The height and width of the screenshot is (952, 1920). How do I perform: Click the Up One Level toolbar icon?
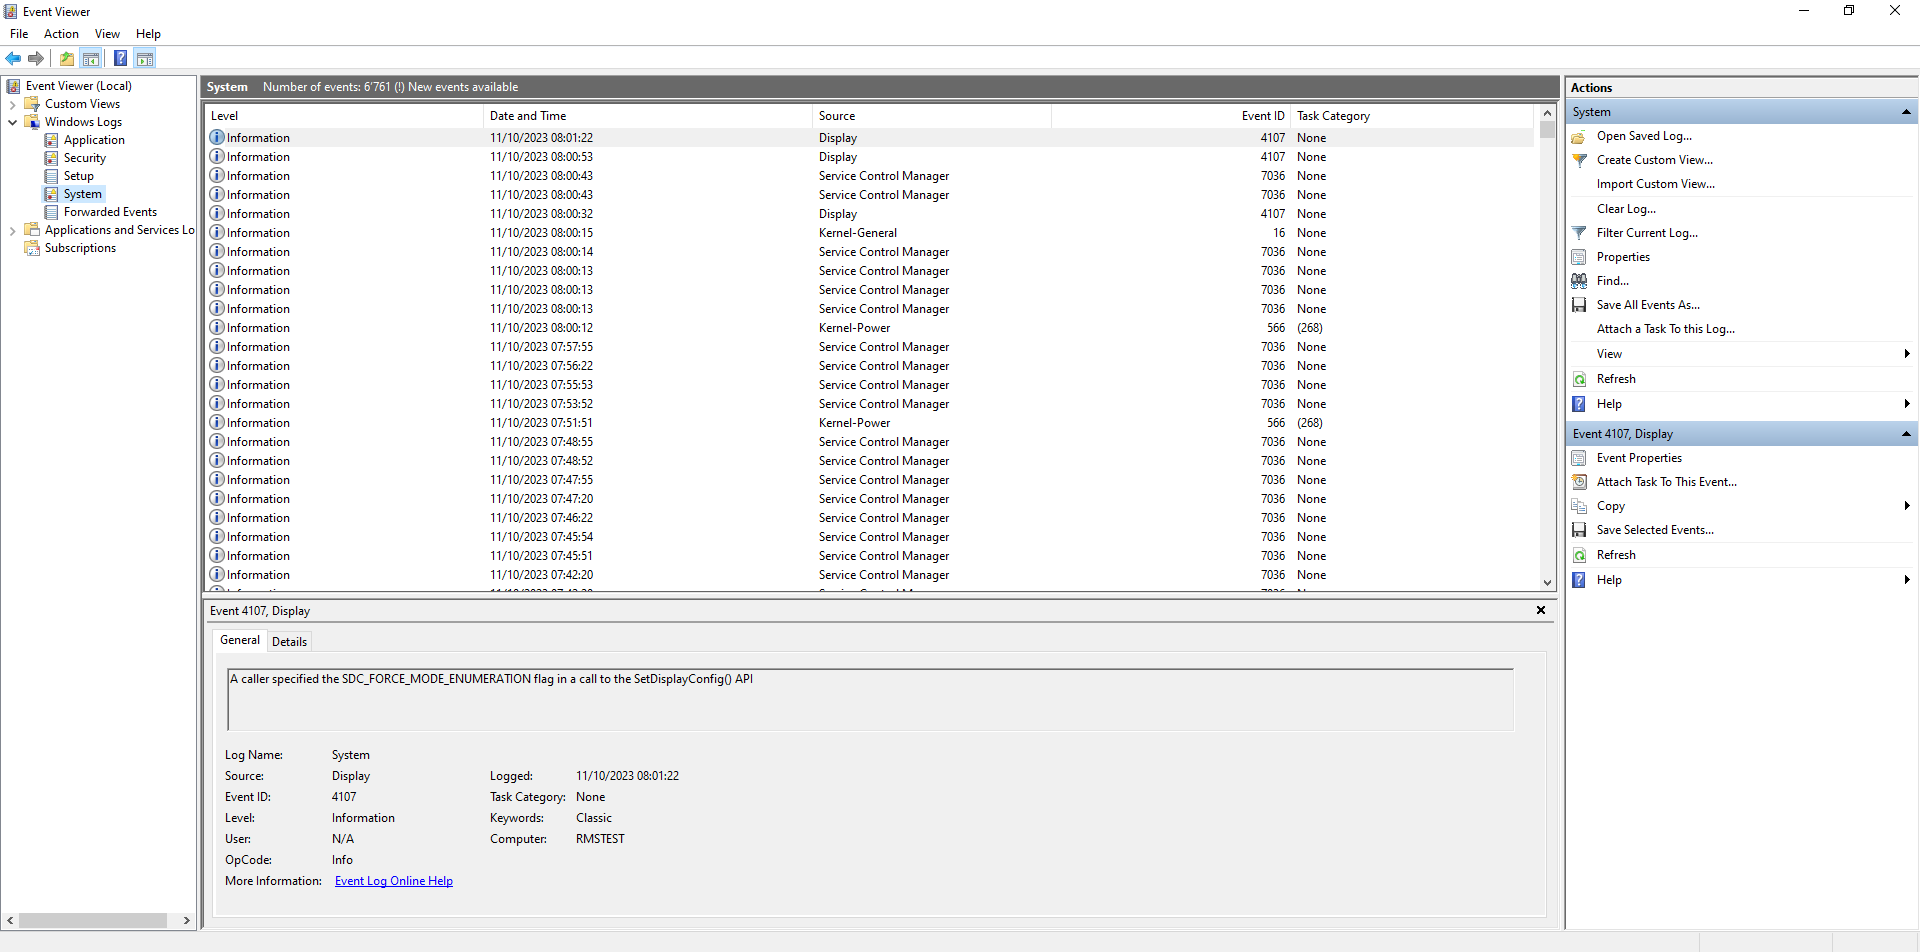tap(66, 58)
